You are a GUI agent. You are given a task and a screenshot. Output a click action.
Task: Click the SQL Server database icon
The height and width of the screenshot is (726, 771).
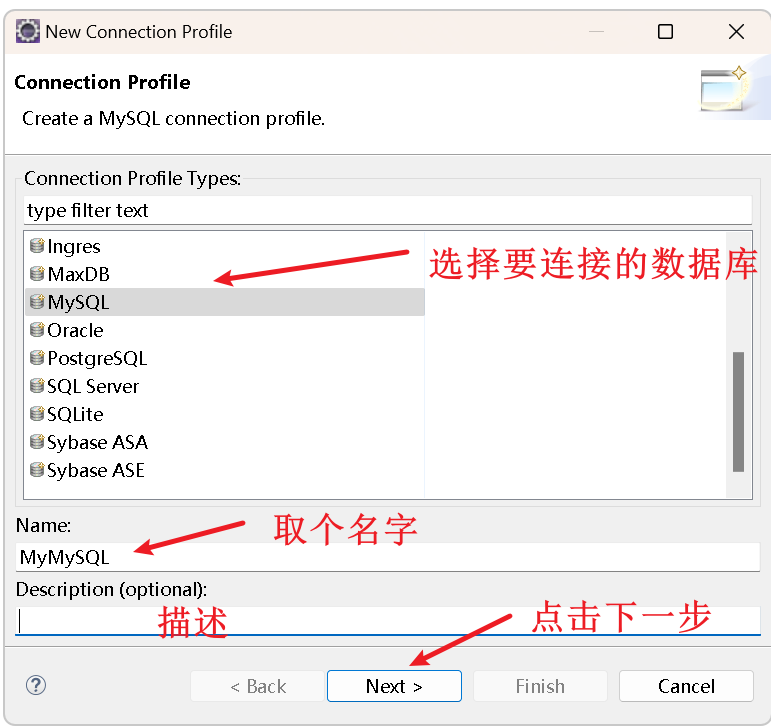tap(37, 386)
